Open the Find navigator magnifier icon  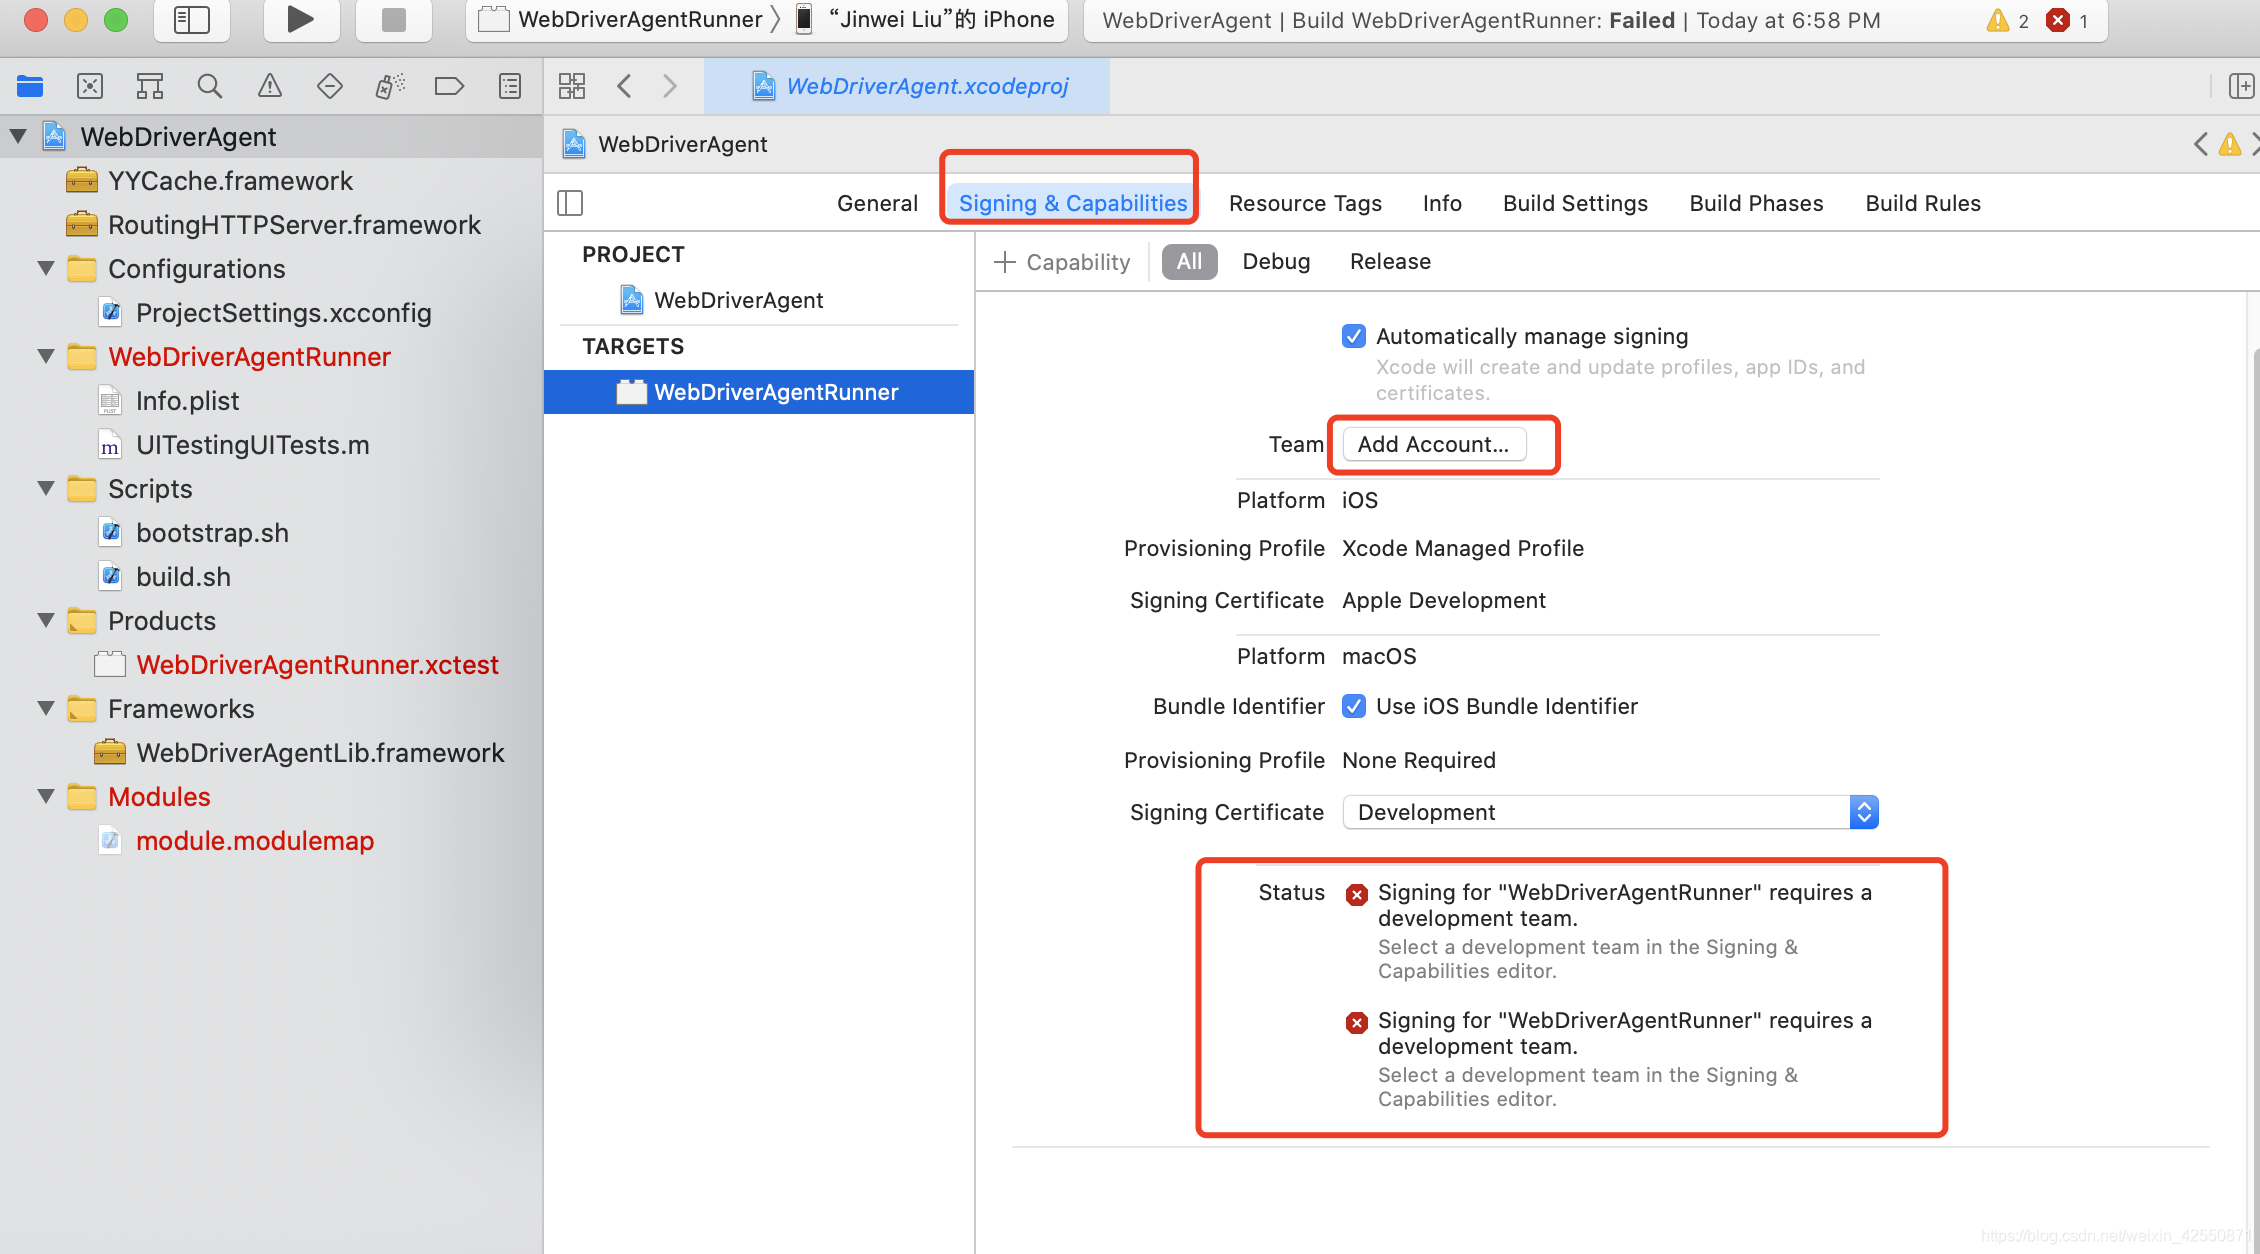click(x=209, y=87)
